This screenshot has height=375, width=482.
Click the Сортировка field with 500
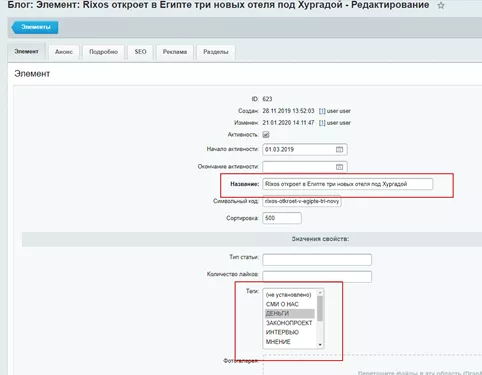[282, 218]
